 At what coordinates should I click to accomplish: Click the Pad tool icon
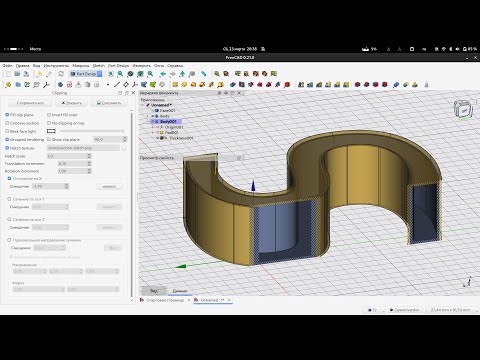(175, 85)
